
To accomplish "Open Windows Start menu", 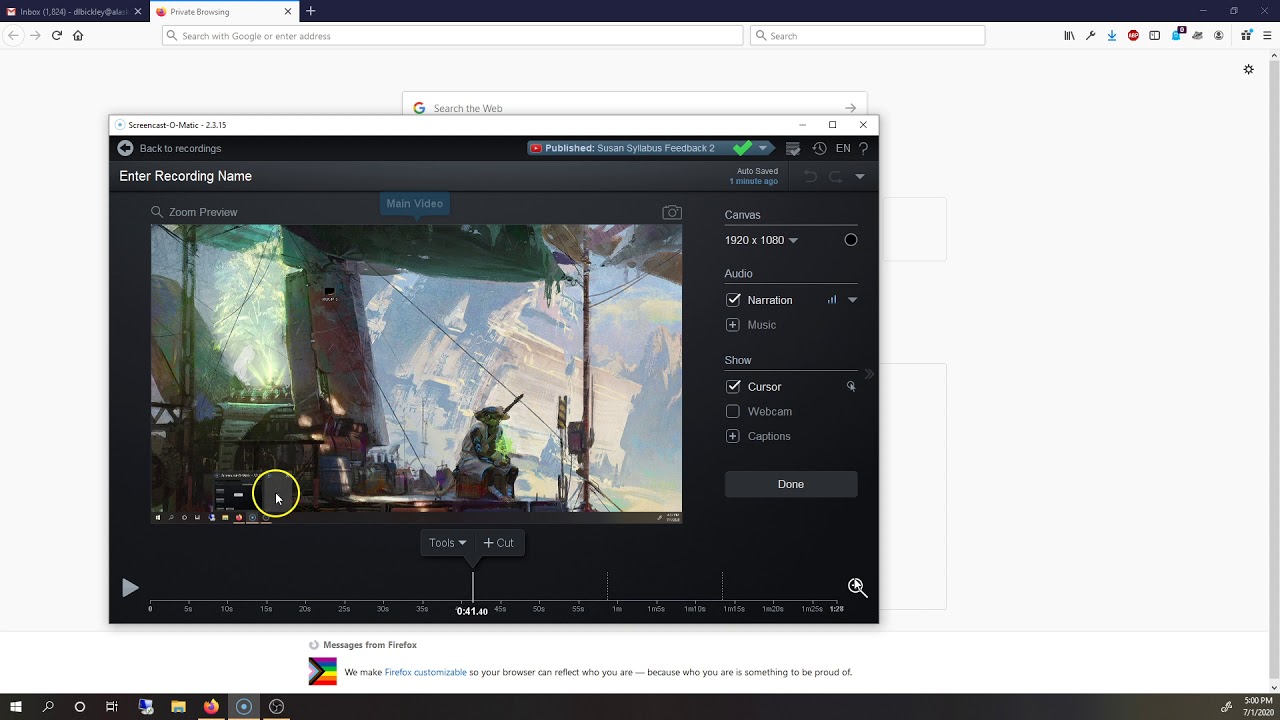I will (16, 707).
